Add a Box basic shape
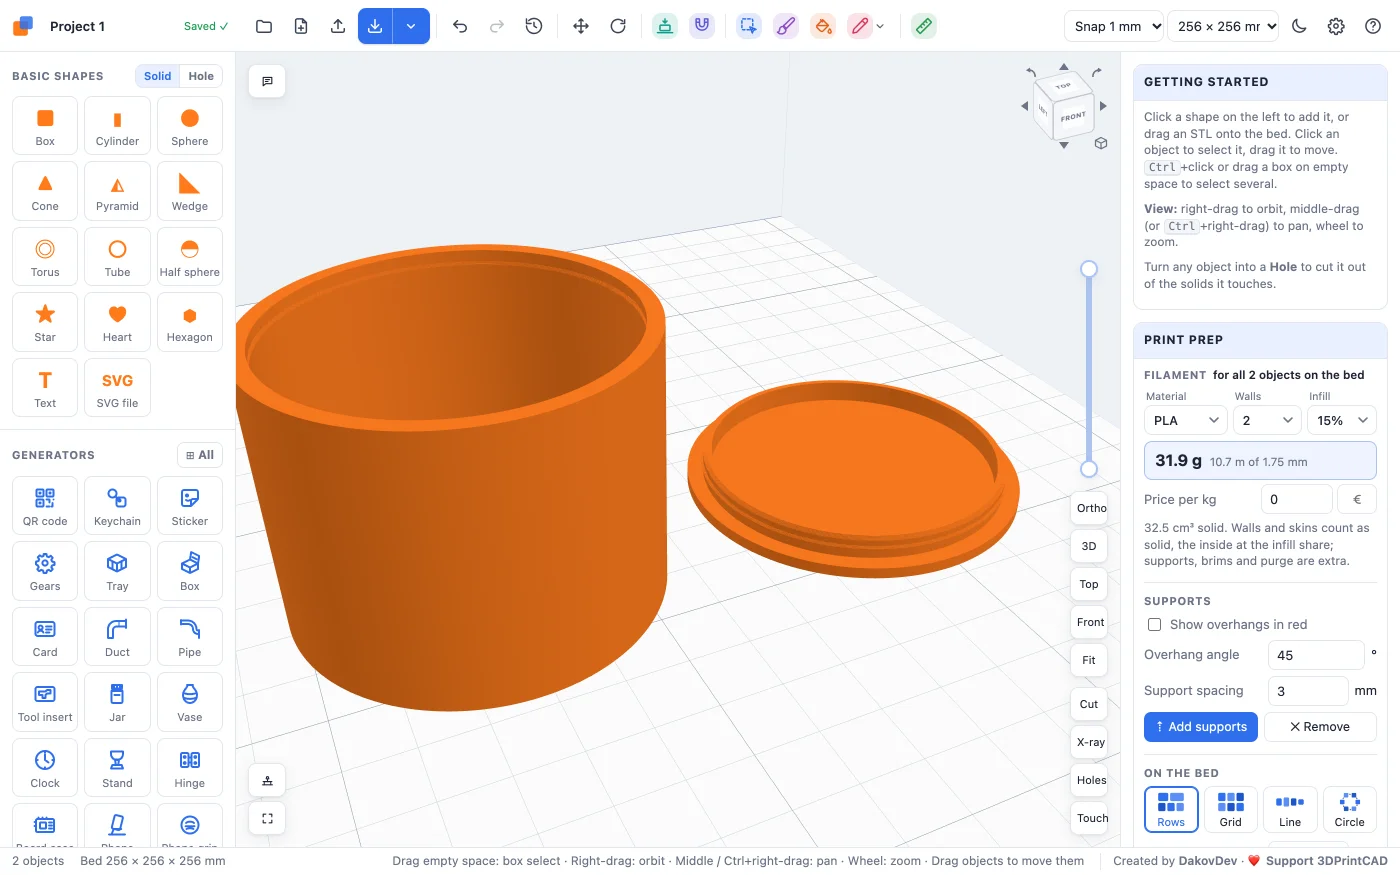The image size is (1400, 875). pos(45,126)
